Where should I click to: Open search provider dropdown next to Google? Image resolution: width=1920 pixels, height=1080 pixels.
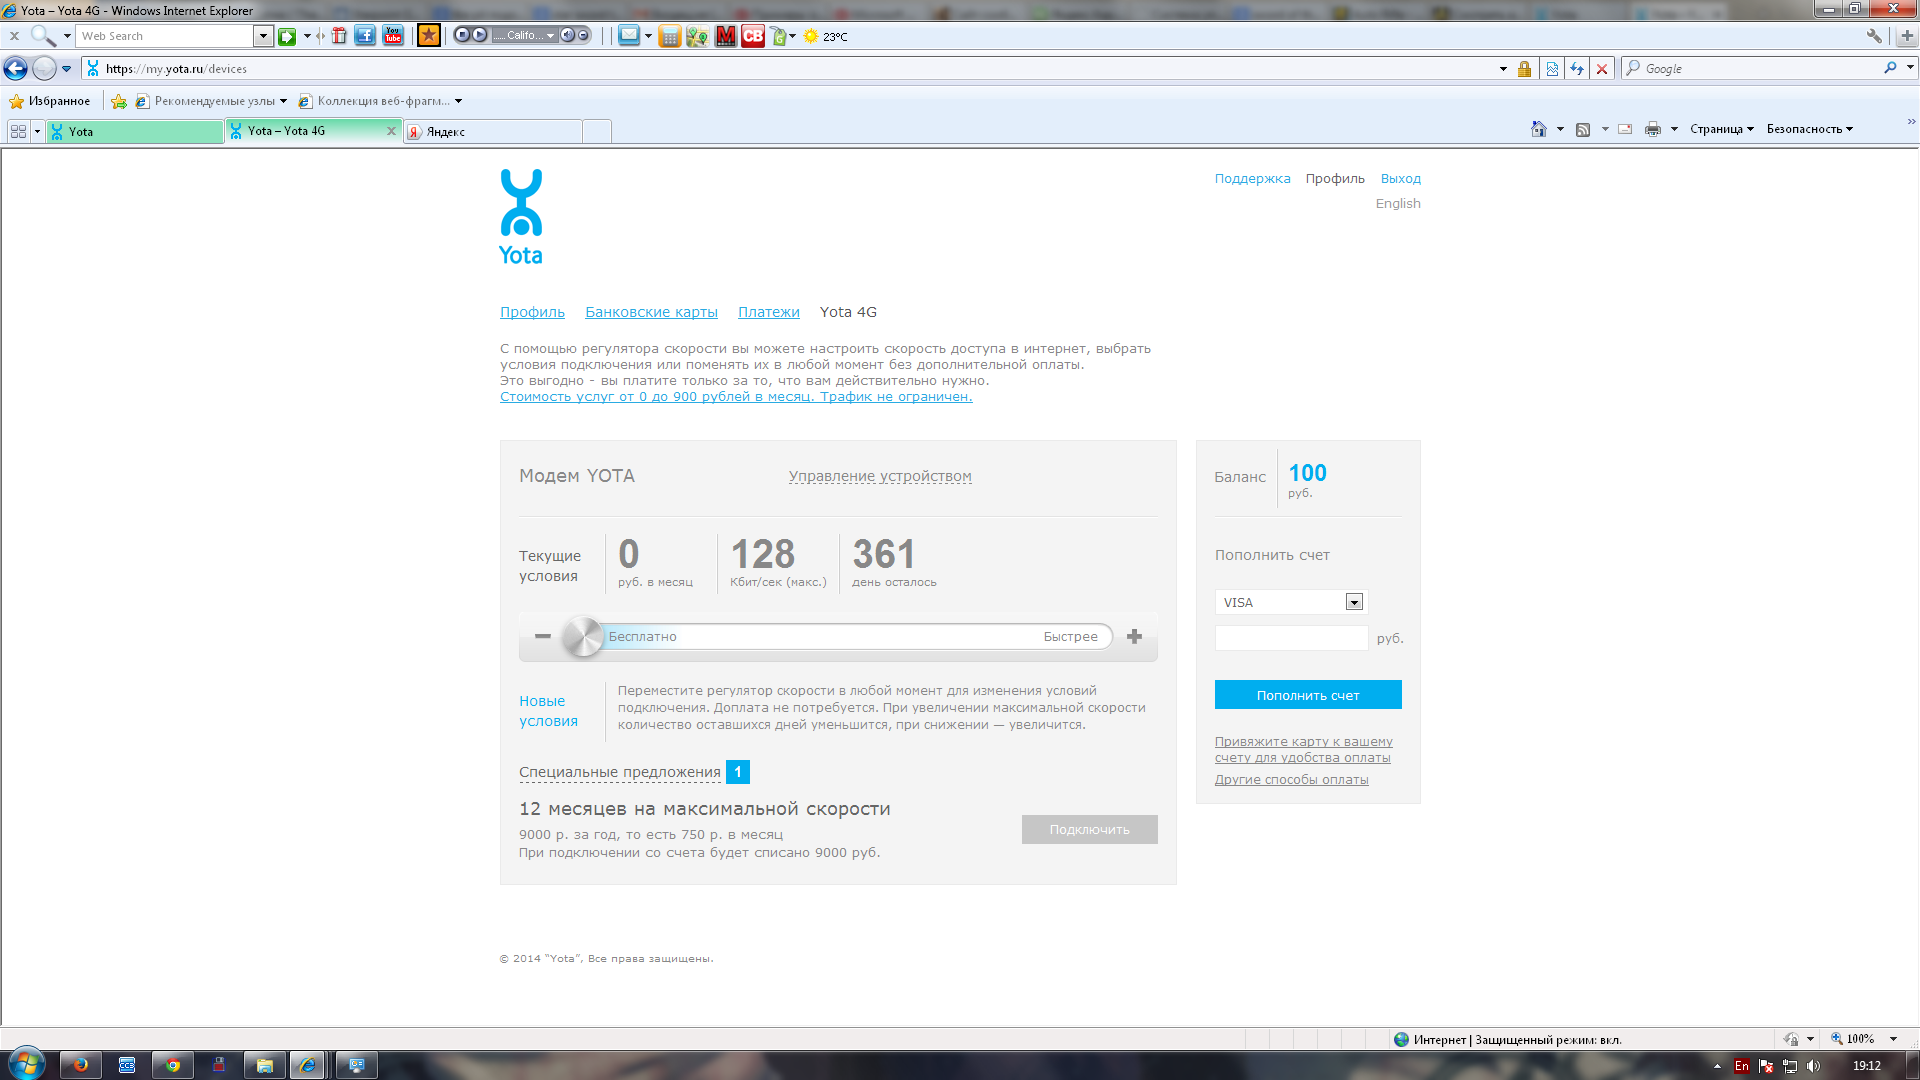(x=1910, y=68)
